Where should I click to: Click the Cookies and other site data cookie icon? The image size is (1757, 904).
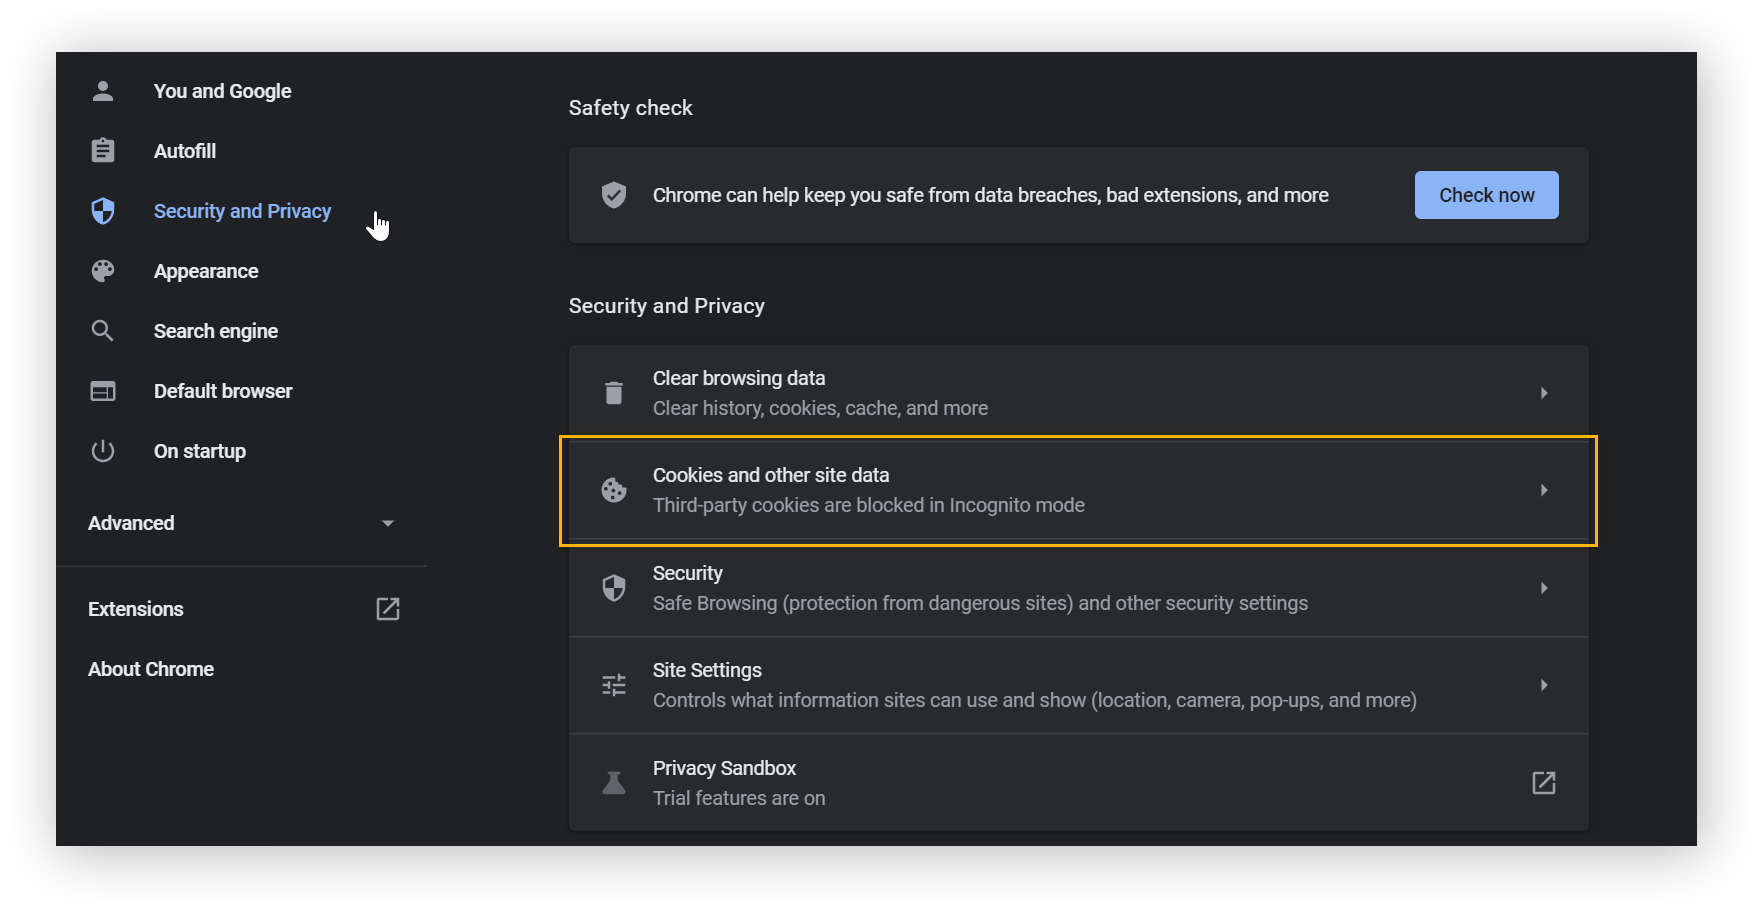(x=613, y=490)
